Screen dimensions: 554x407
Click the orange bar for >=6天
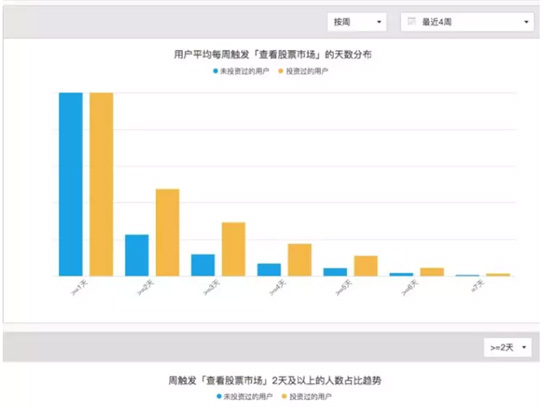coord(432,272)
